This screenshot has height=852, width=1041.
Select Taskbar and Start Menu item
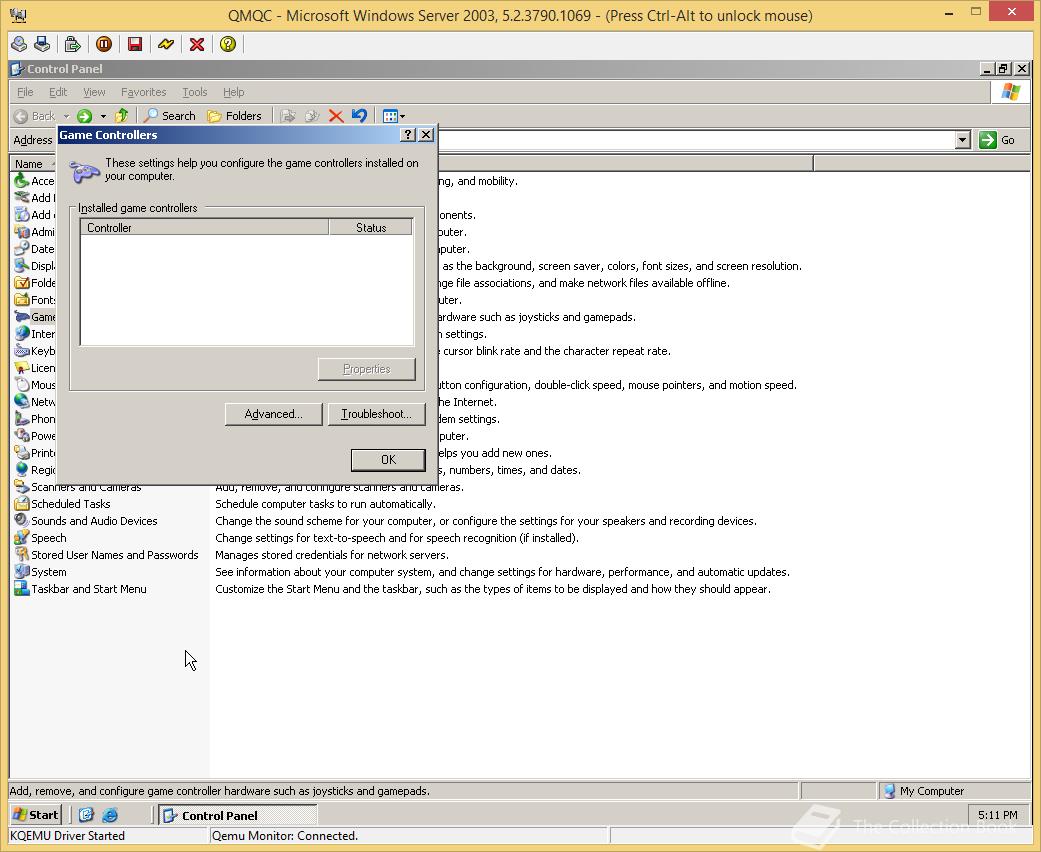point(80,589)
